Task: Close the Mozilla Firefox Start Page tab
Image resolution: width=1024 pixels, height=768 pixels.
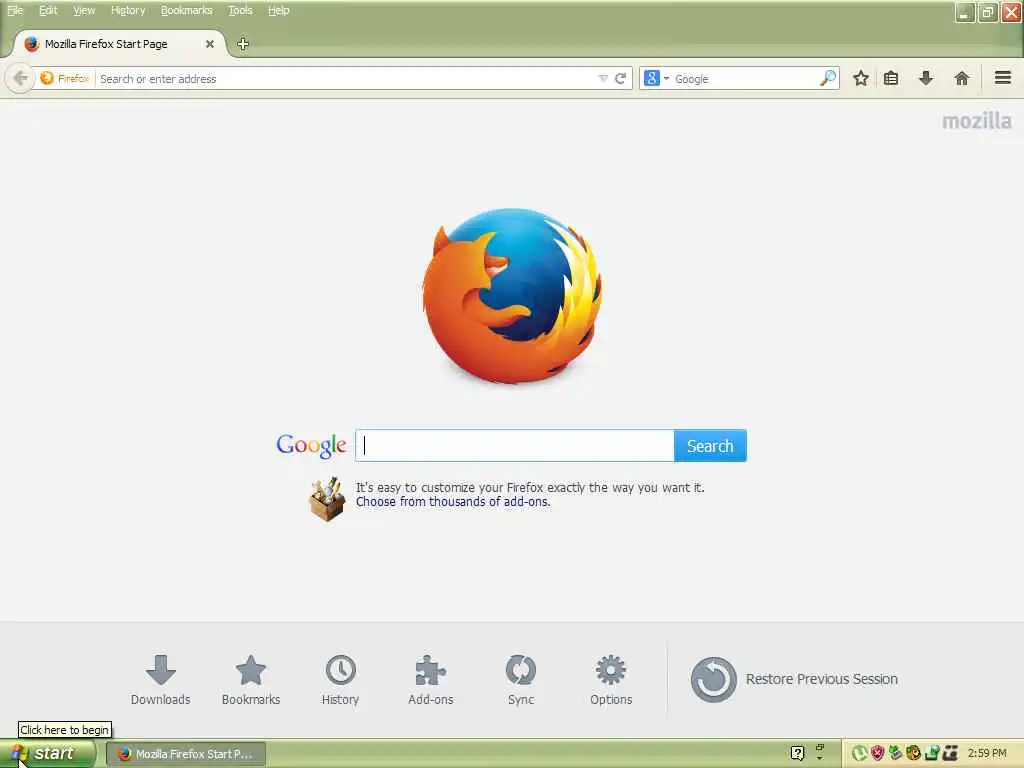Action: pos(210,44)
